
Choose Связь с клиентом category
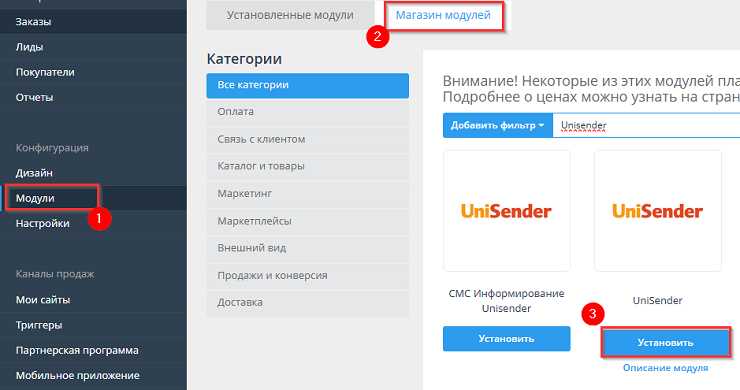(308, 139)
